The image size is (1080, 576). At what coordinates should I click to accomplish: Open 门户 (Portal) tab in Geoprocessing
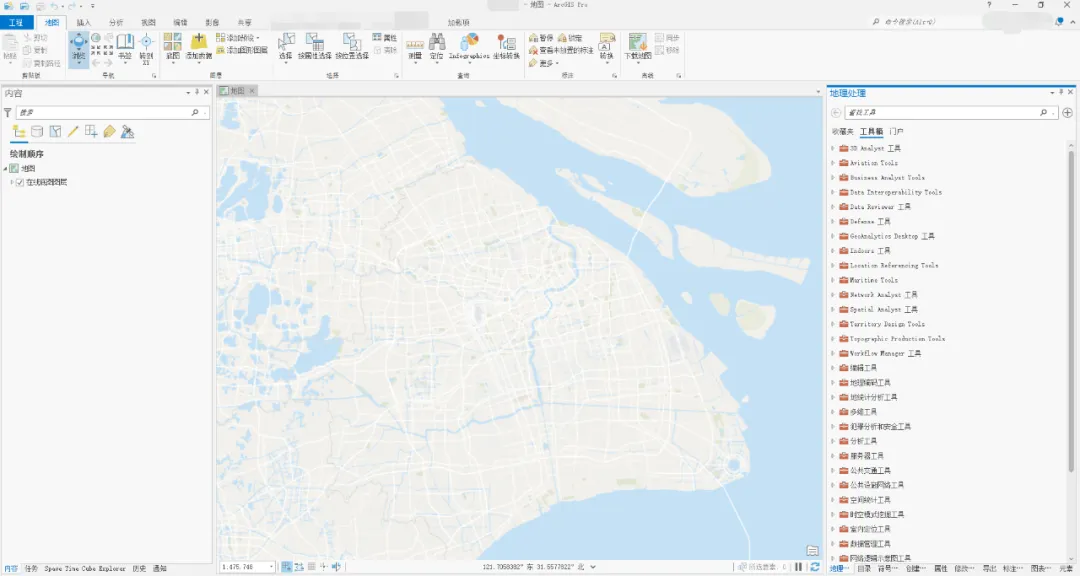(x=896, y=132)
